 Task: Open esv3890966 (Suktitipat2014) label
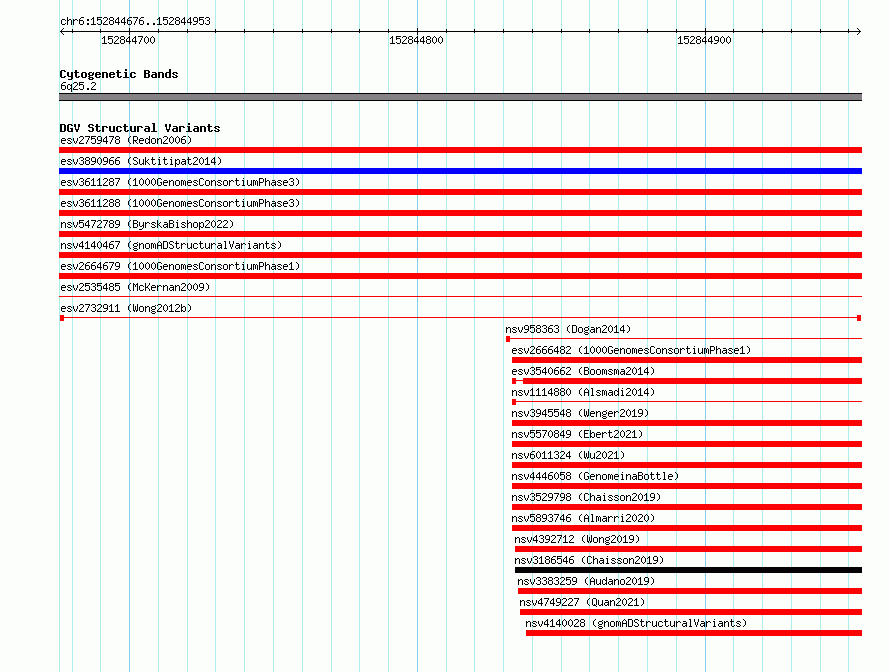click(x=141, y=161)
